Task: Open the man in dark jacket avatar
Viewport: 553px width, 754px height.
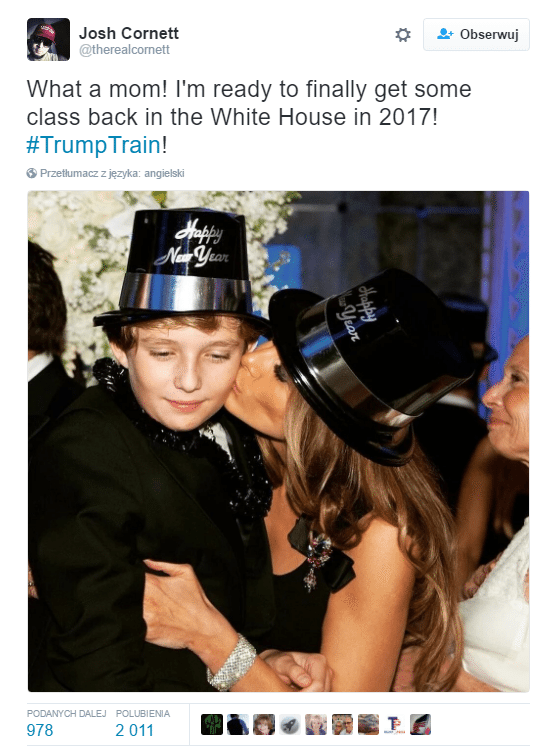Action: click(x=238, y=724)
